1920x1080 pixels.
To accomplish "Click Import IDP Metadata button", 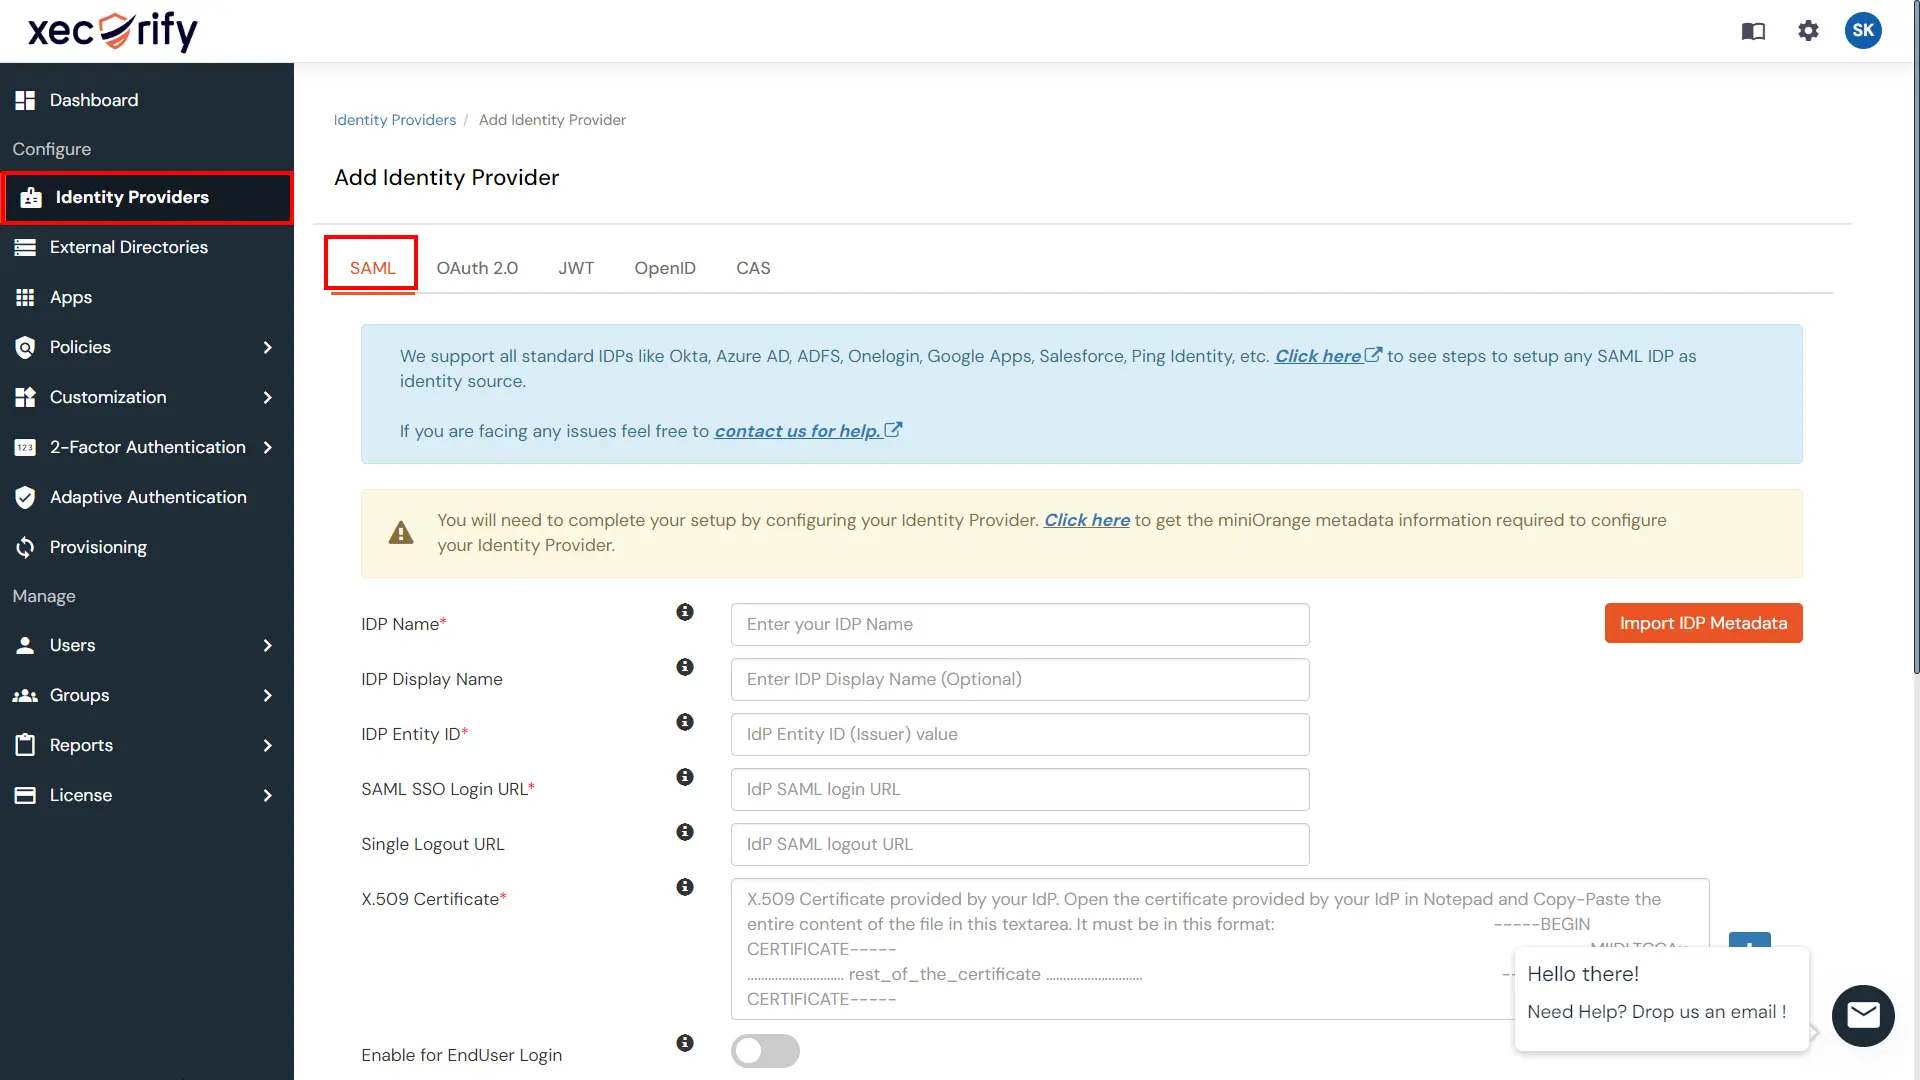I will [1704, 622].
